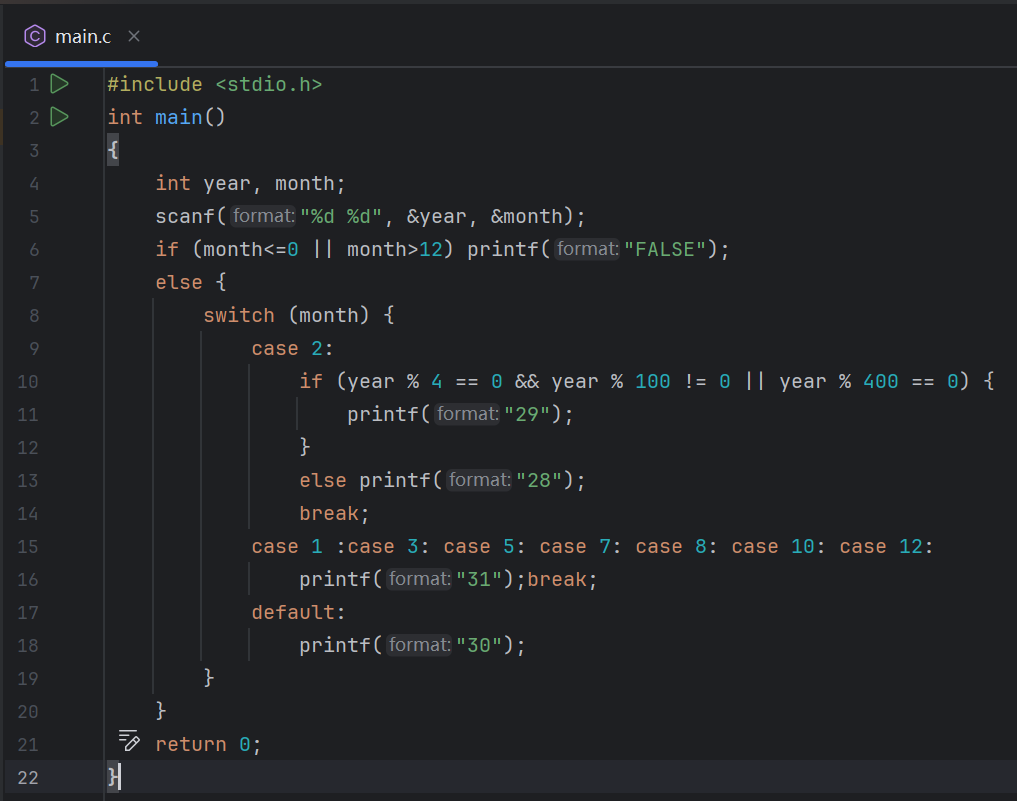Image resolution: width=1017 pixels, height=801 pixels.
Task: Click the "31" string literal
Action: click(x=478, y=579)
